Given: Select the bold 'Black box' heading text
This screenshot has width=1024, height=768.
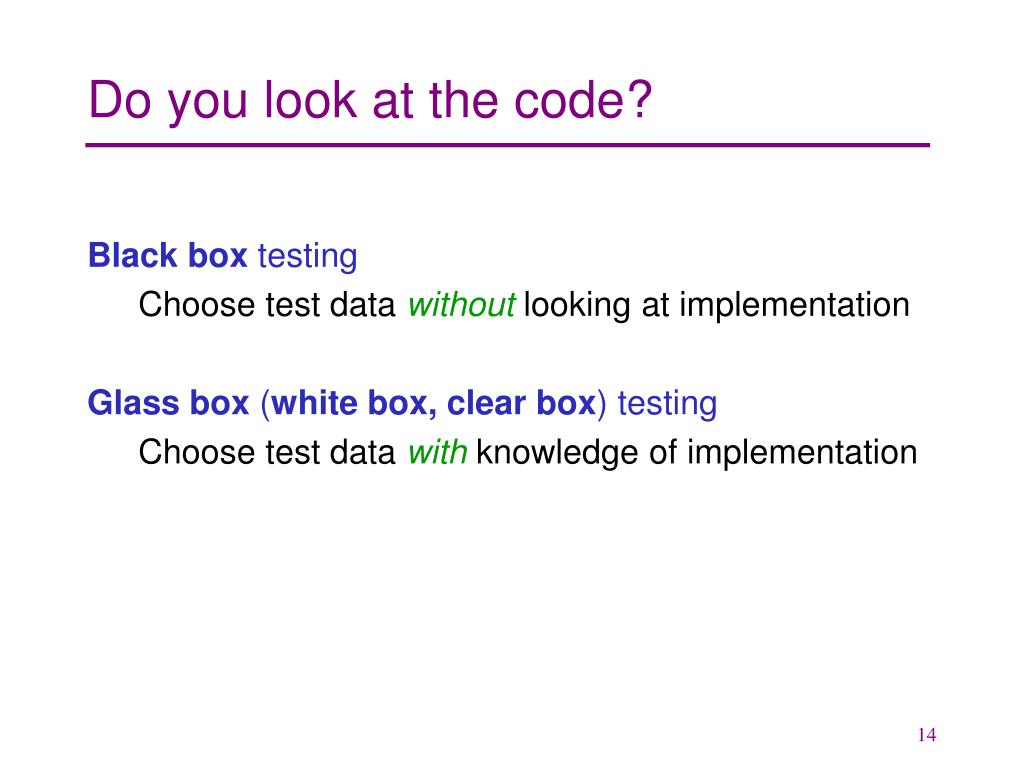Looking at the screenshot, I should click(x=168, y=255).
